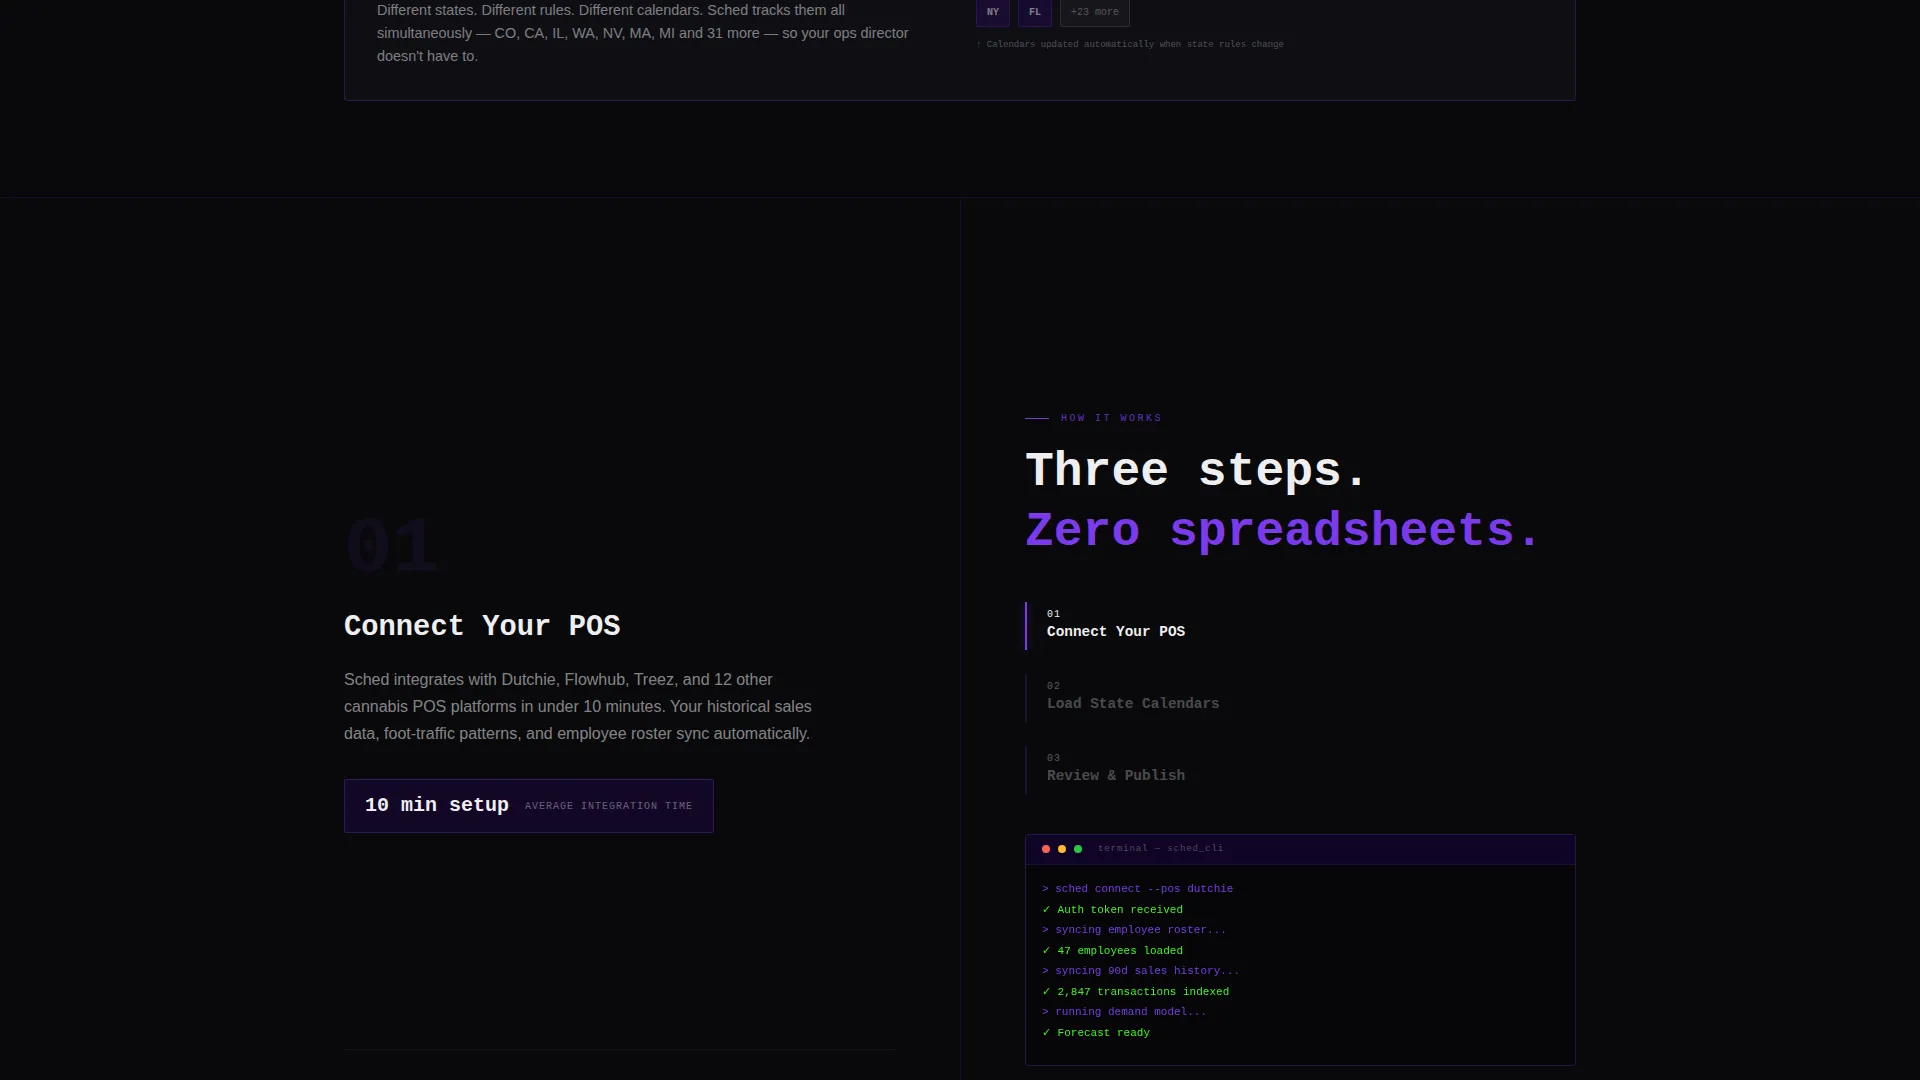1920x1080 pixels.
Task: Select the FL state badge
Action: [1034, 12]
